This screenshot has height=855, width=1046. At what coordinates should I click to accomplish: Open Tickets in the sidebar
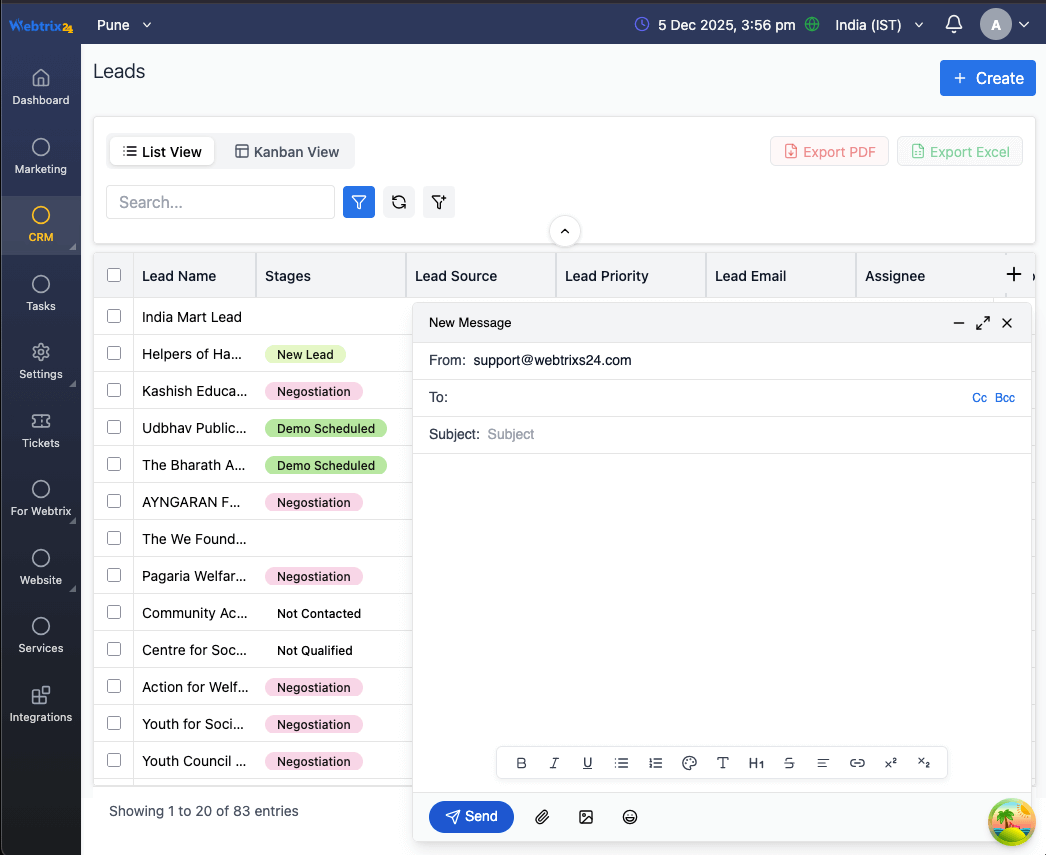[41, 430]
